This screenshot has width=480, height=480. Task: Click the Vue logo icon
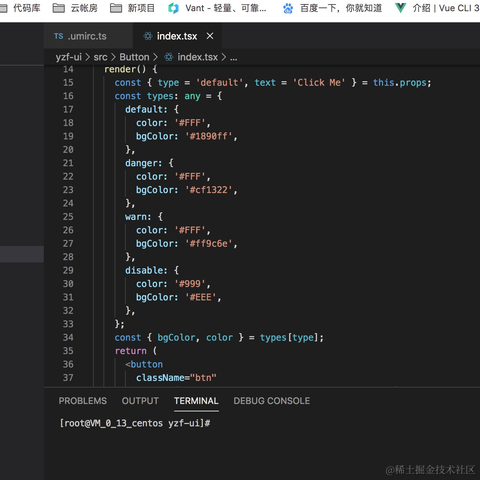[400, 8]
